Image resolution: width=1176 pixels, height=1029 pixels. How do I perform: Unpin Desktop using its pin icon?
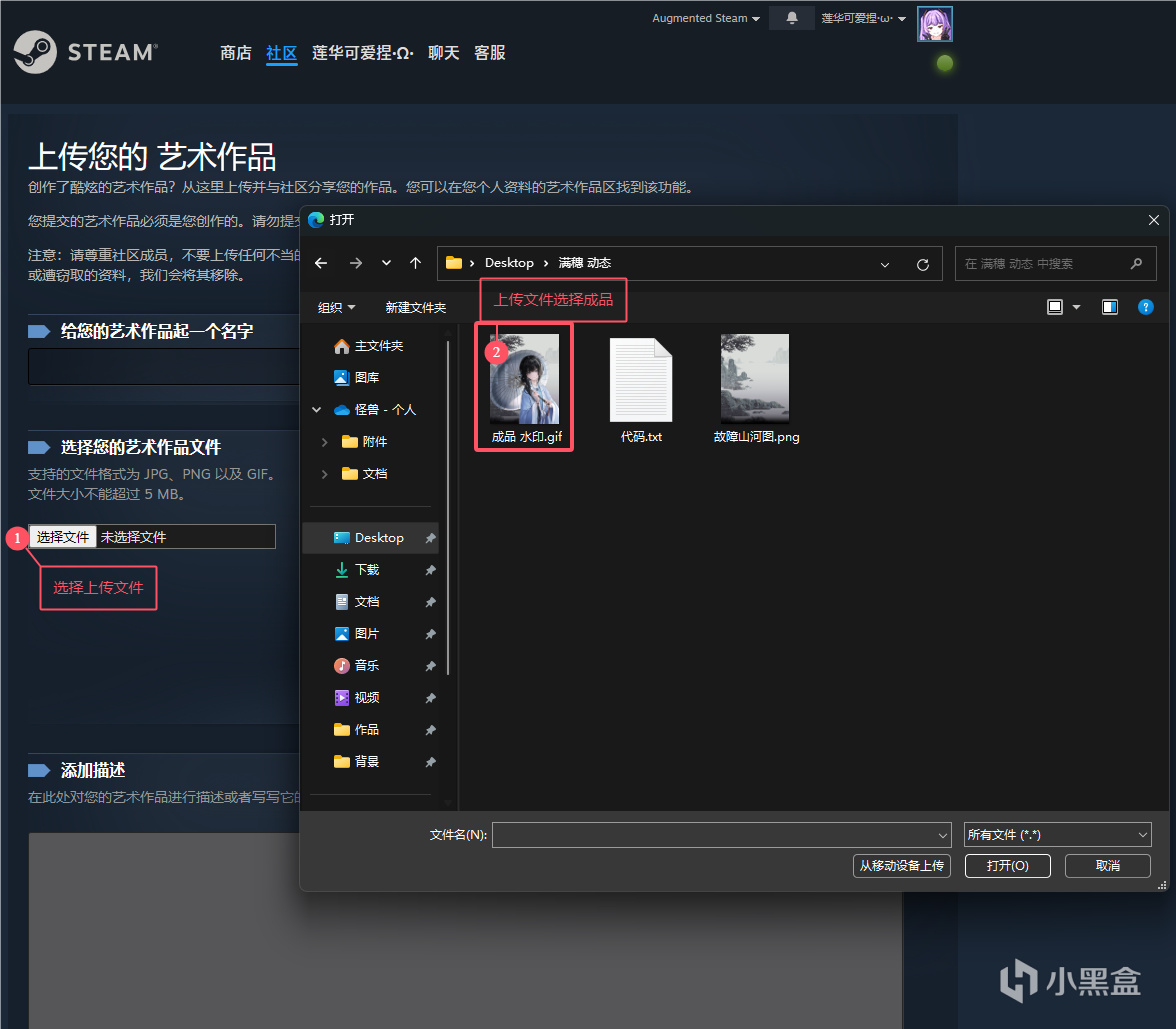[430, 538]
